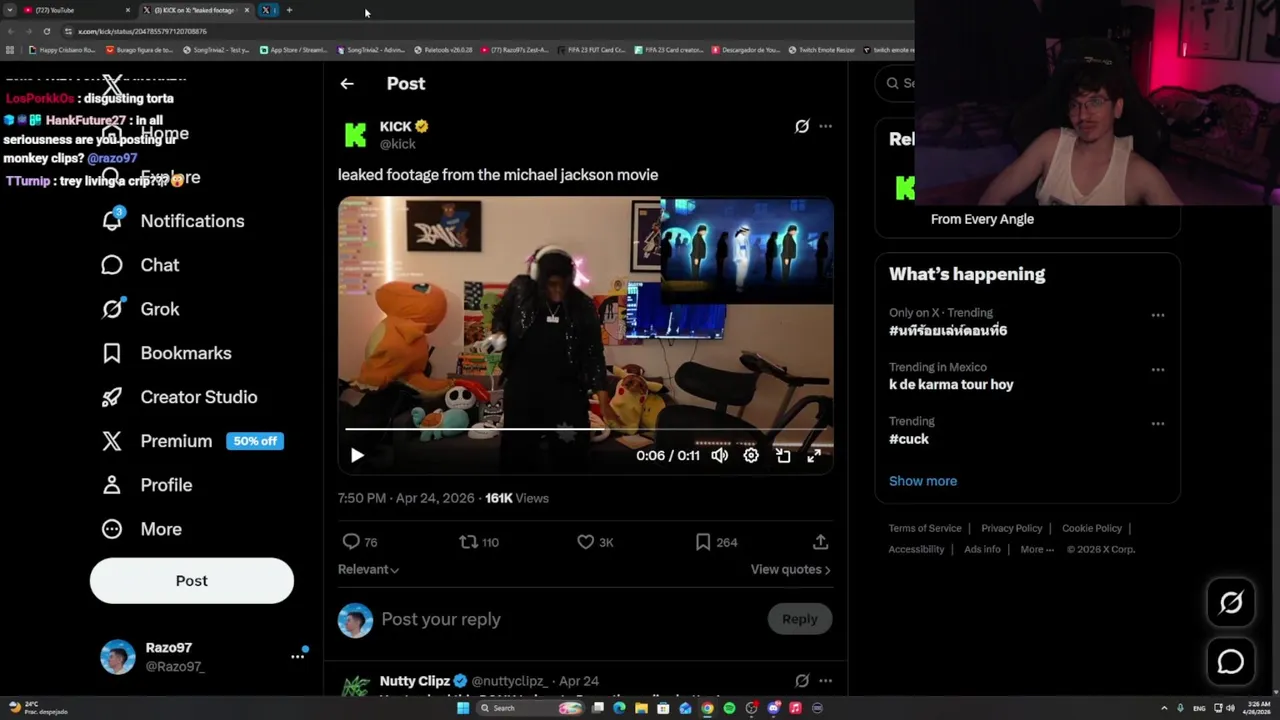The width and height of the screenshot is (1280, 720).
Task: Open options for the #cuck trend
Action: 1158,424
